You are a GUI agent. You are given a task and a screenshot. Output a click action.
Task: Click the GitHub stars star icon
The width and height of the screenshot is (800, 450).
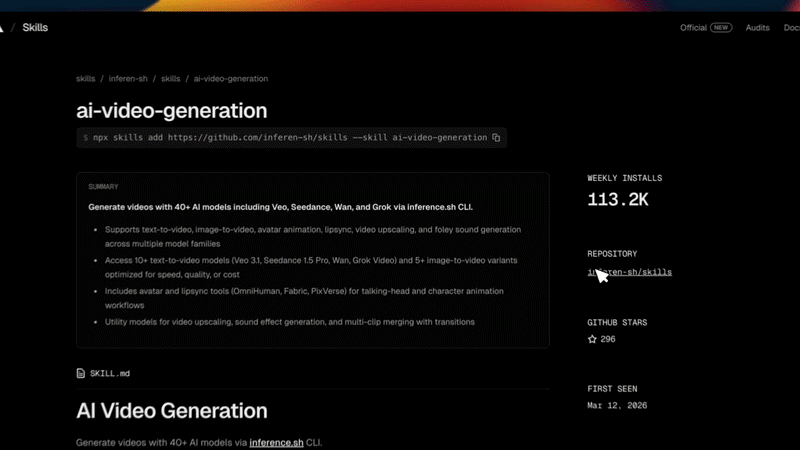pos(592,339)
